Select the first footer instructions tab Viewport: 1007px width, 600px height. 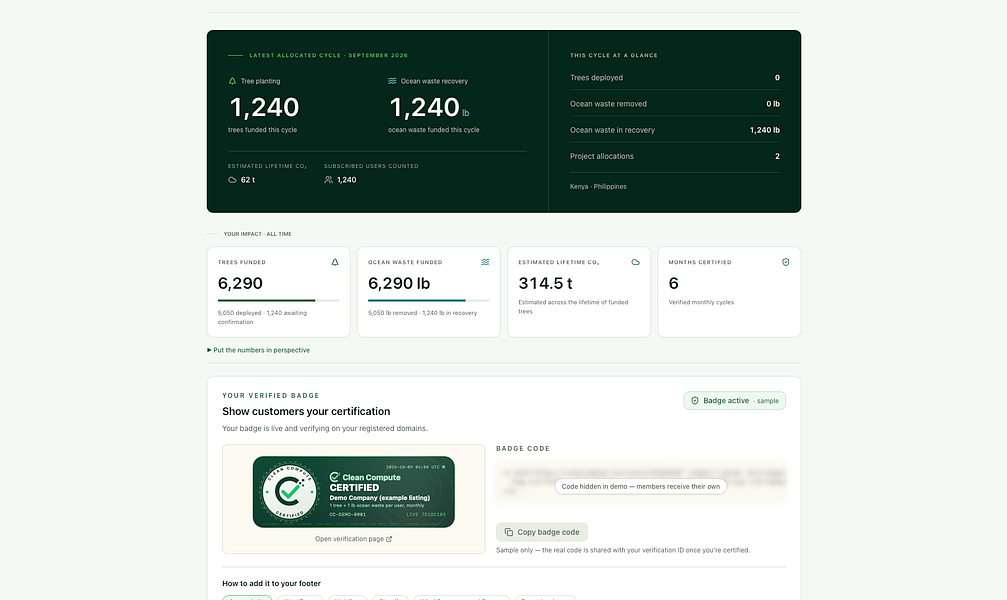pos(247,597)
